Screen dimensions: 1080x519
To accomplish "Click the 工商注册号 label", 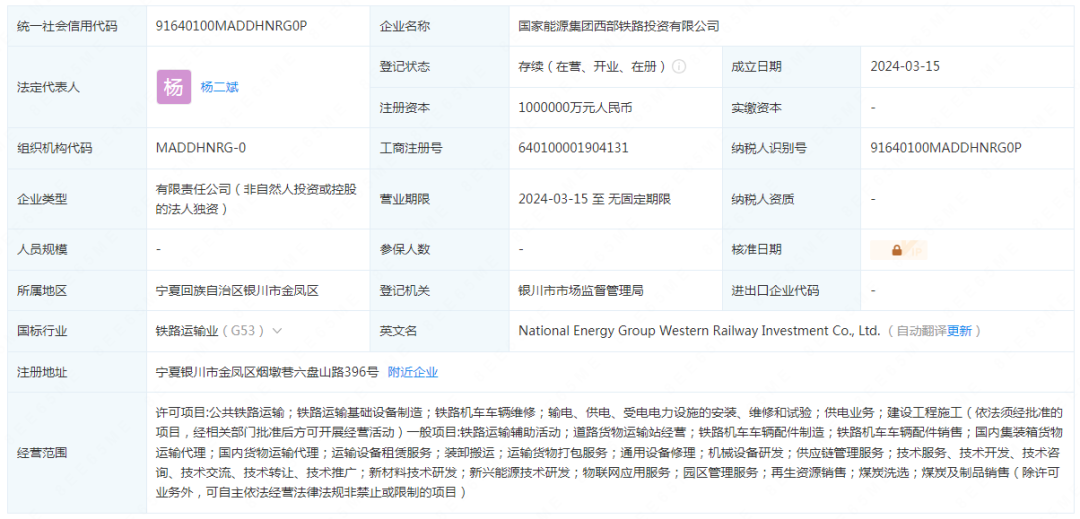I will pyautogui.click(x=411, y=148).
